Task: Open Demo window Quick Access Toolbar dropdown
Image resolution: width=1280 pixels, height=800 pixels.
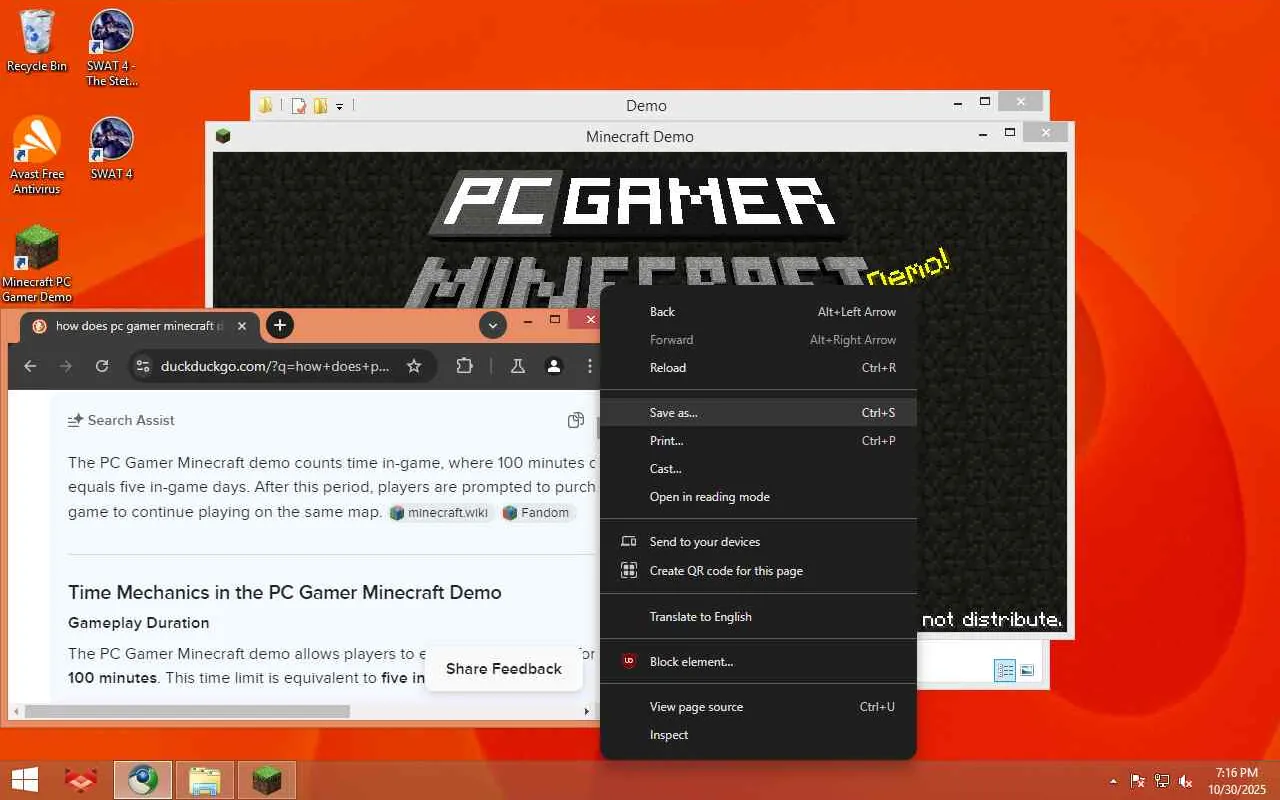Action: (340, 106)
